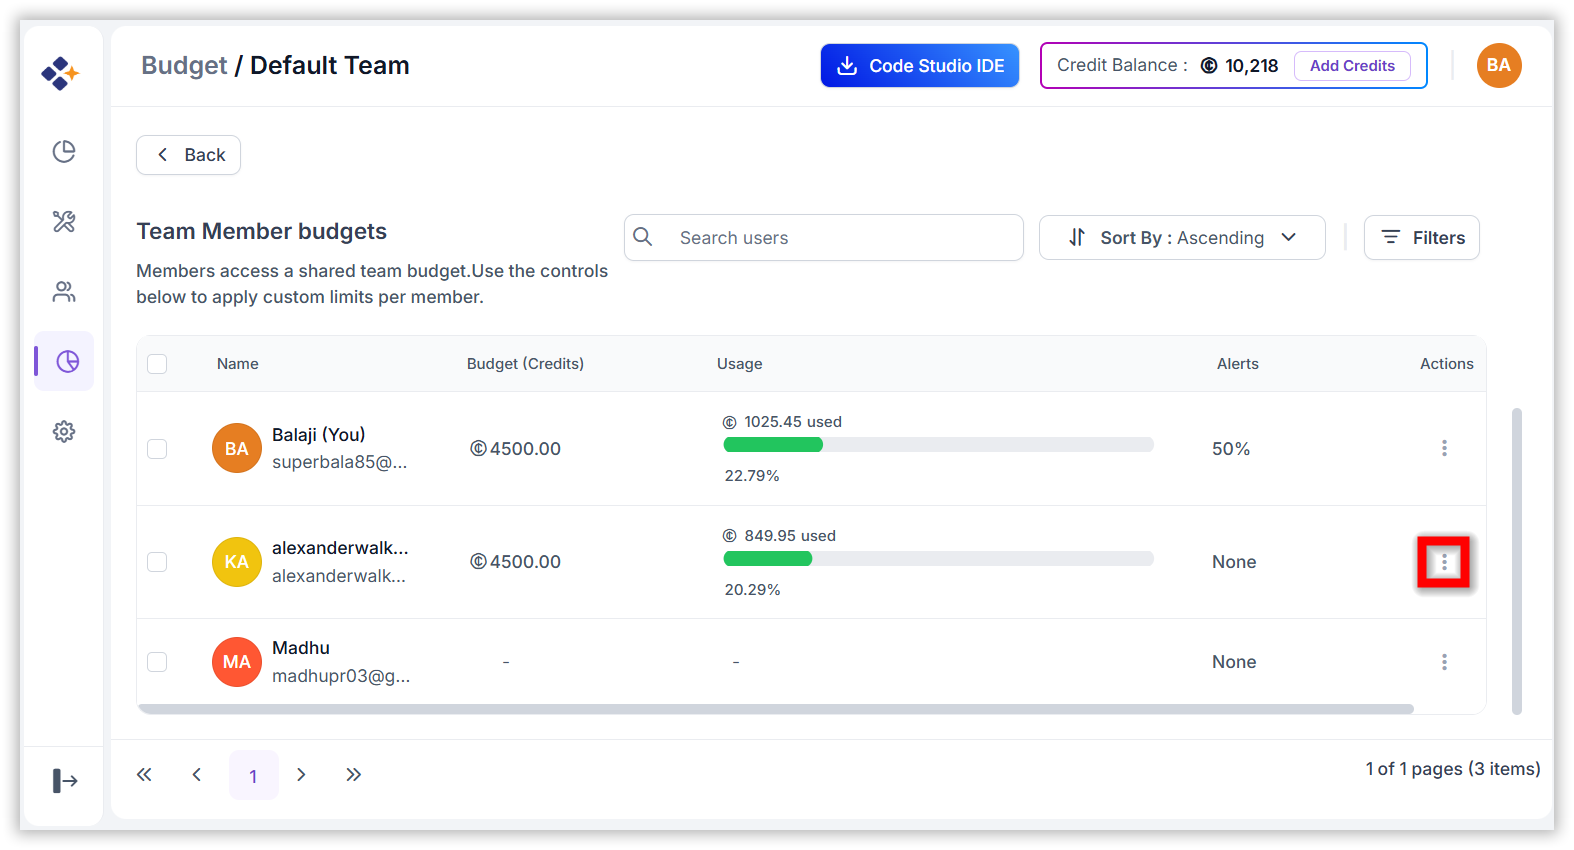Click the '1 of 1 pages (3 items)' text
1574x850 pixels.
pyautogui.click(x=1453, y=769)
